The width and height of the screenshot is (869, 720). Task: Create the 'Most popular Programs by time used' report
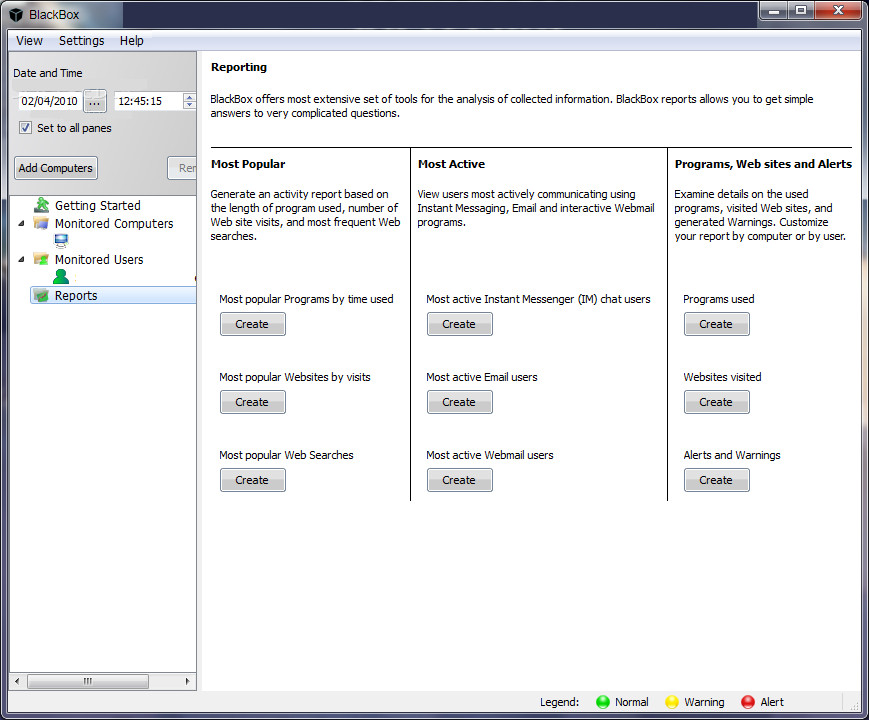(253, 324)
